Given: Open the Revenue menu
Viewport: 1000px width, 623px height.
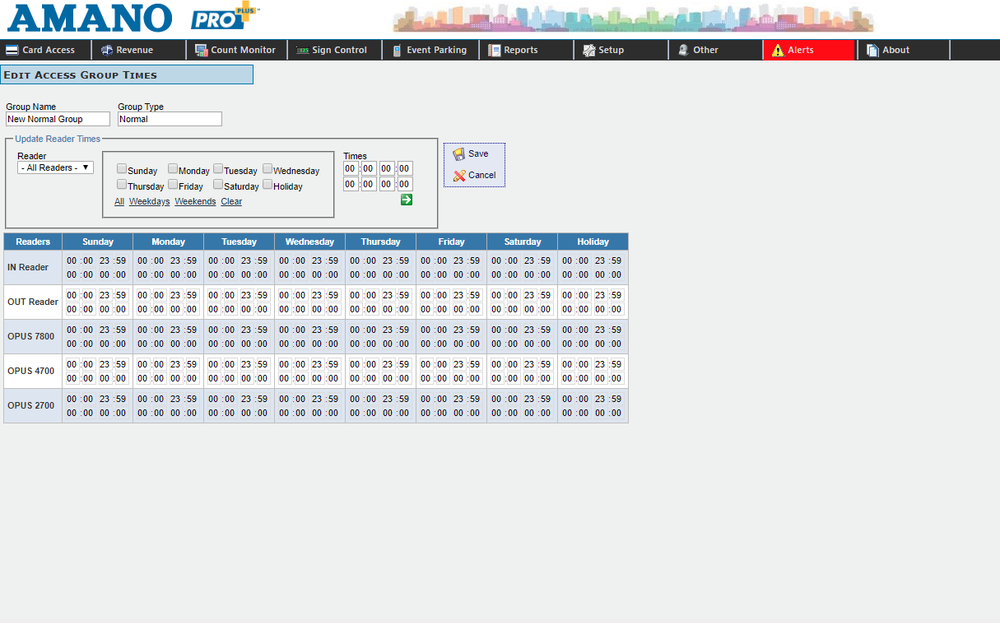Looking at the screenshot, I should pos(139,50).
